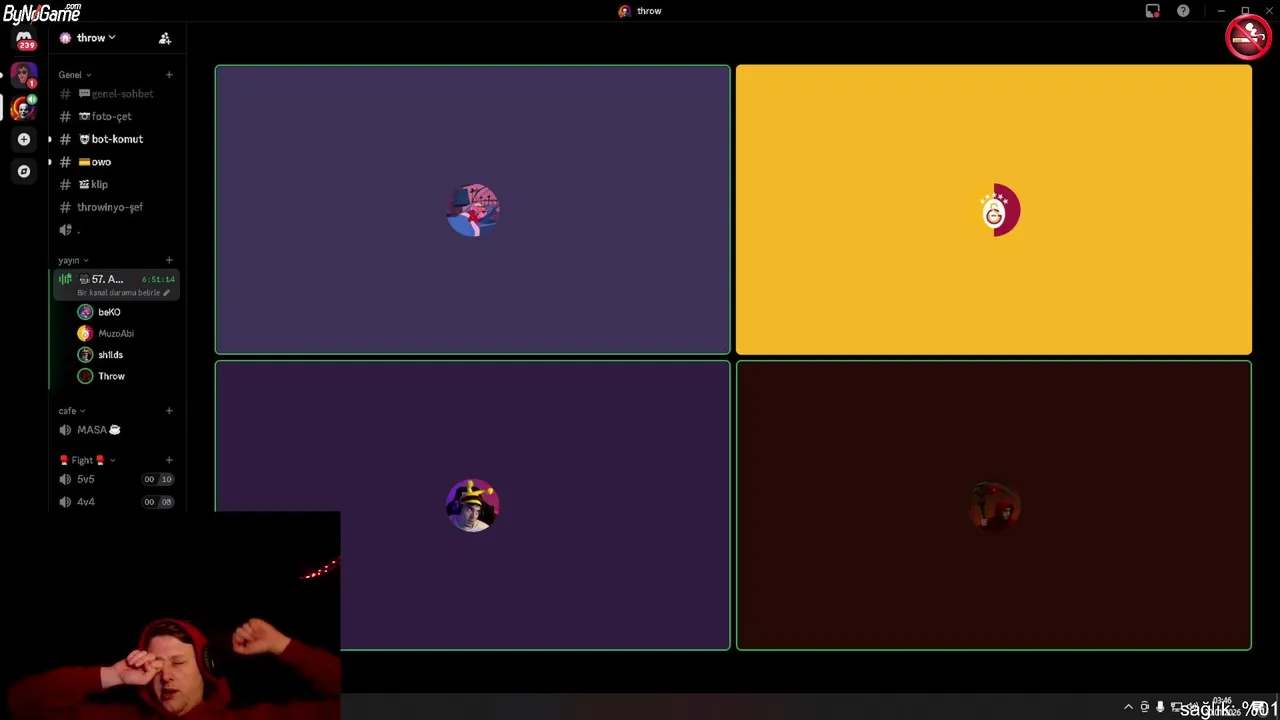Screen dimensions: 1280x720
Task: Show hidden system tray icons chevron
Action: click(1128, 707)
